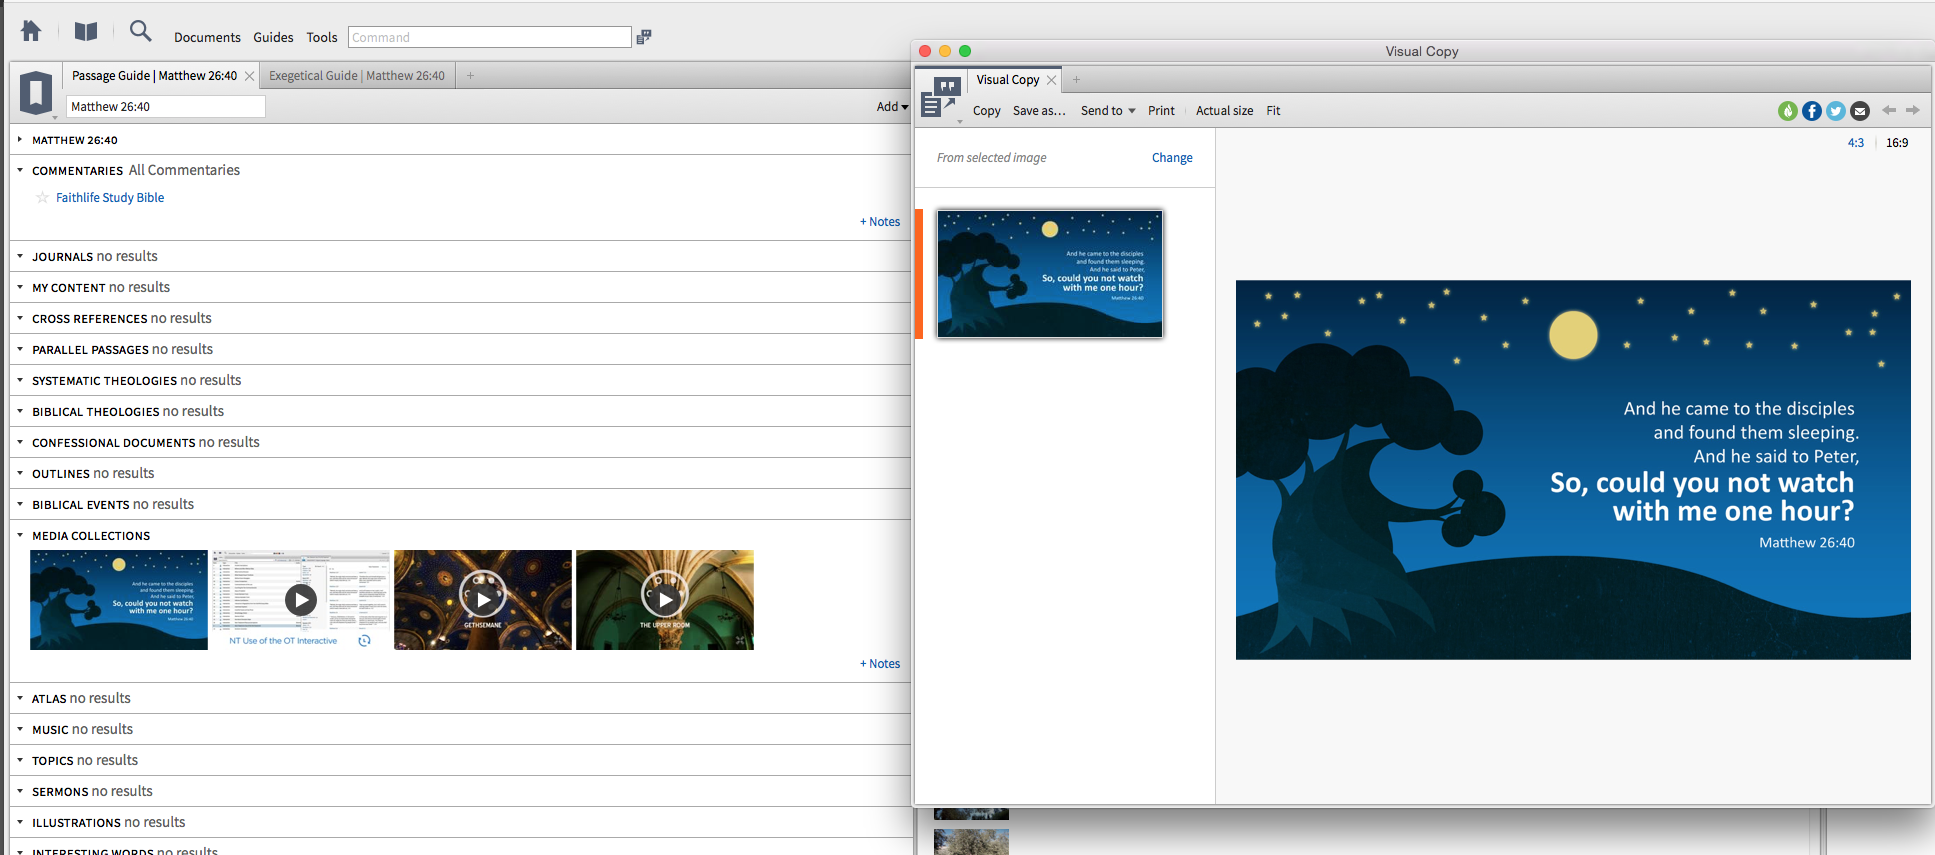Image resolution: width=1935 pixels, height=855 pixels.
Task: Collapse the Topics section
Action: click(x=20, y=760)
